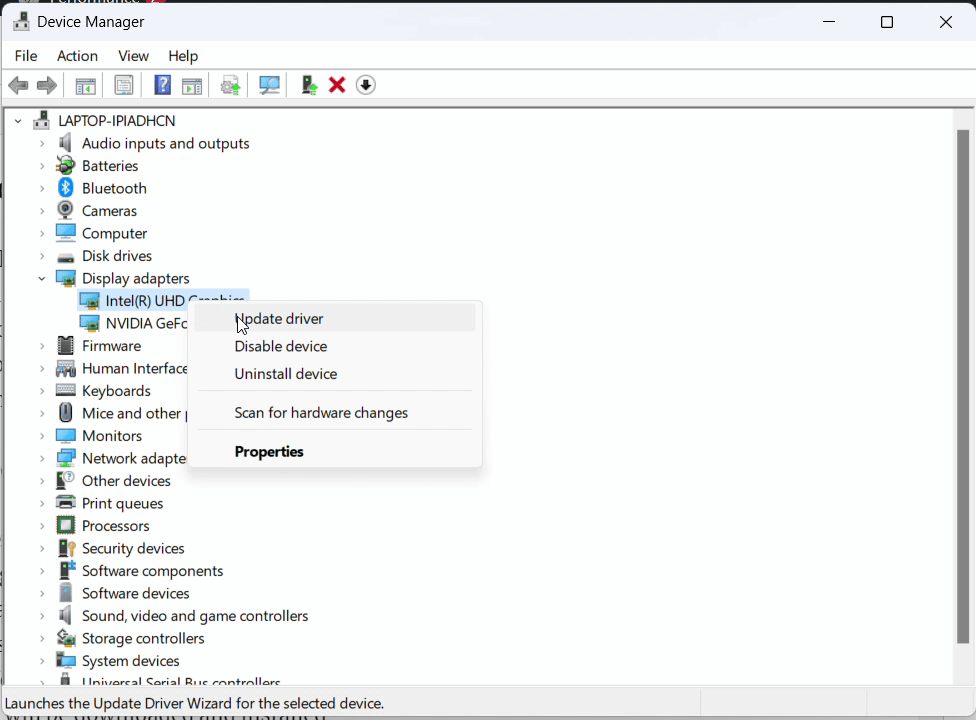The height and width of the screenshot is (720, 976).
Task: Click black down-arrow Disable device icon
Action: (365, 85)
